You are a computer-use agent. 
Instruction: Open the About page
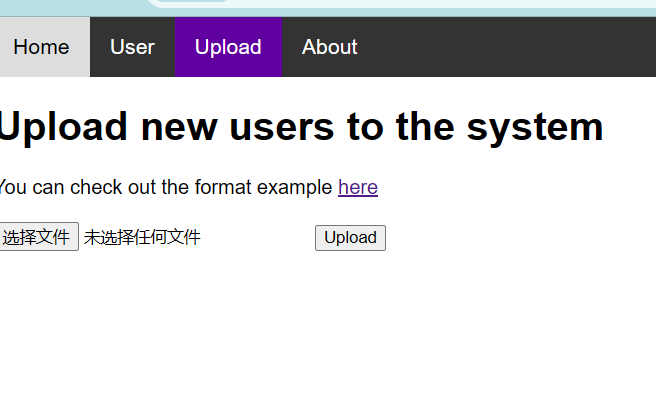329,47
